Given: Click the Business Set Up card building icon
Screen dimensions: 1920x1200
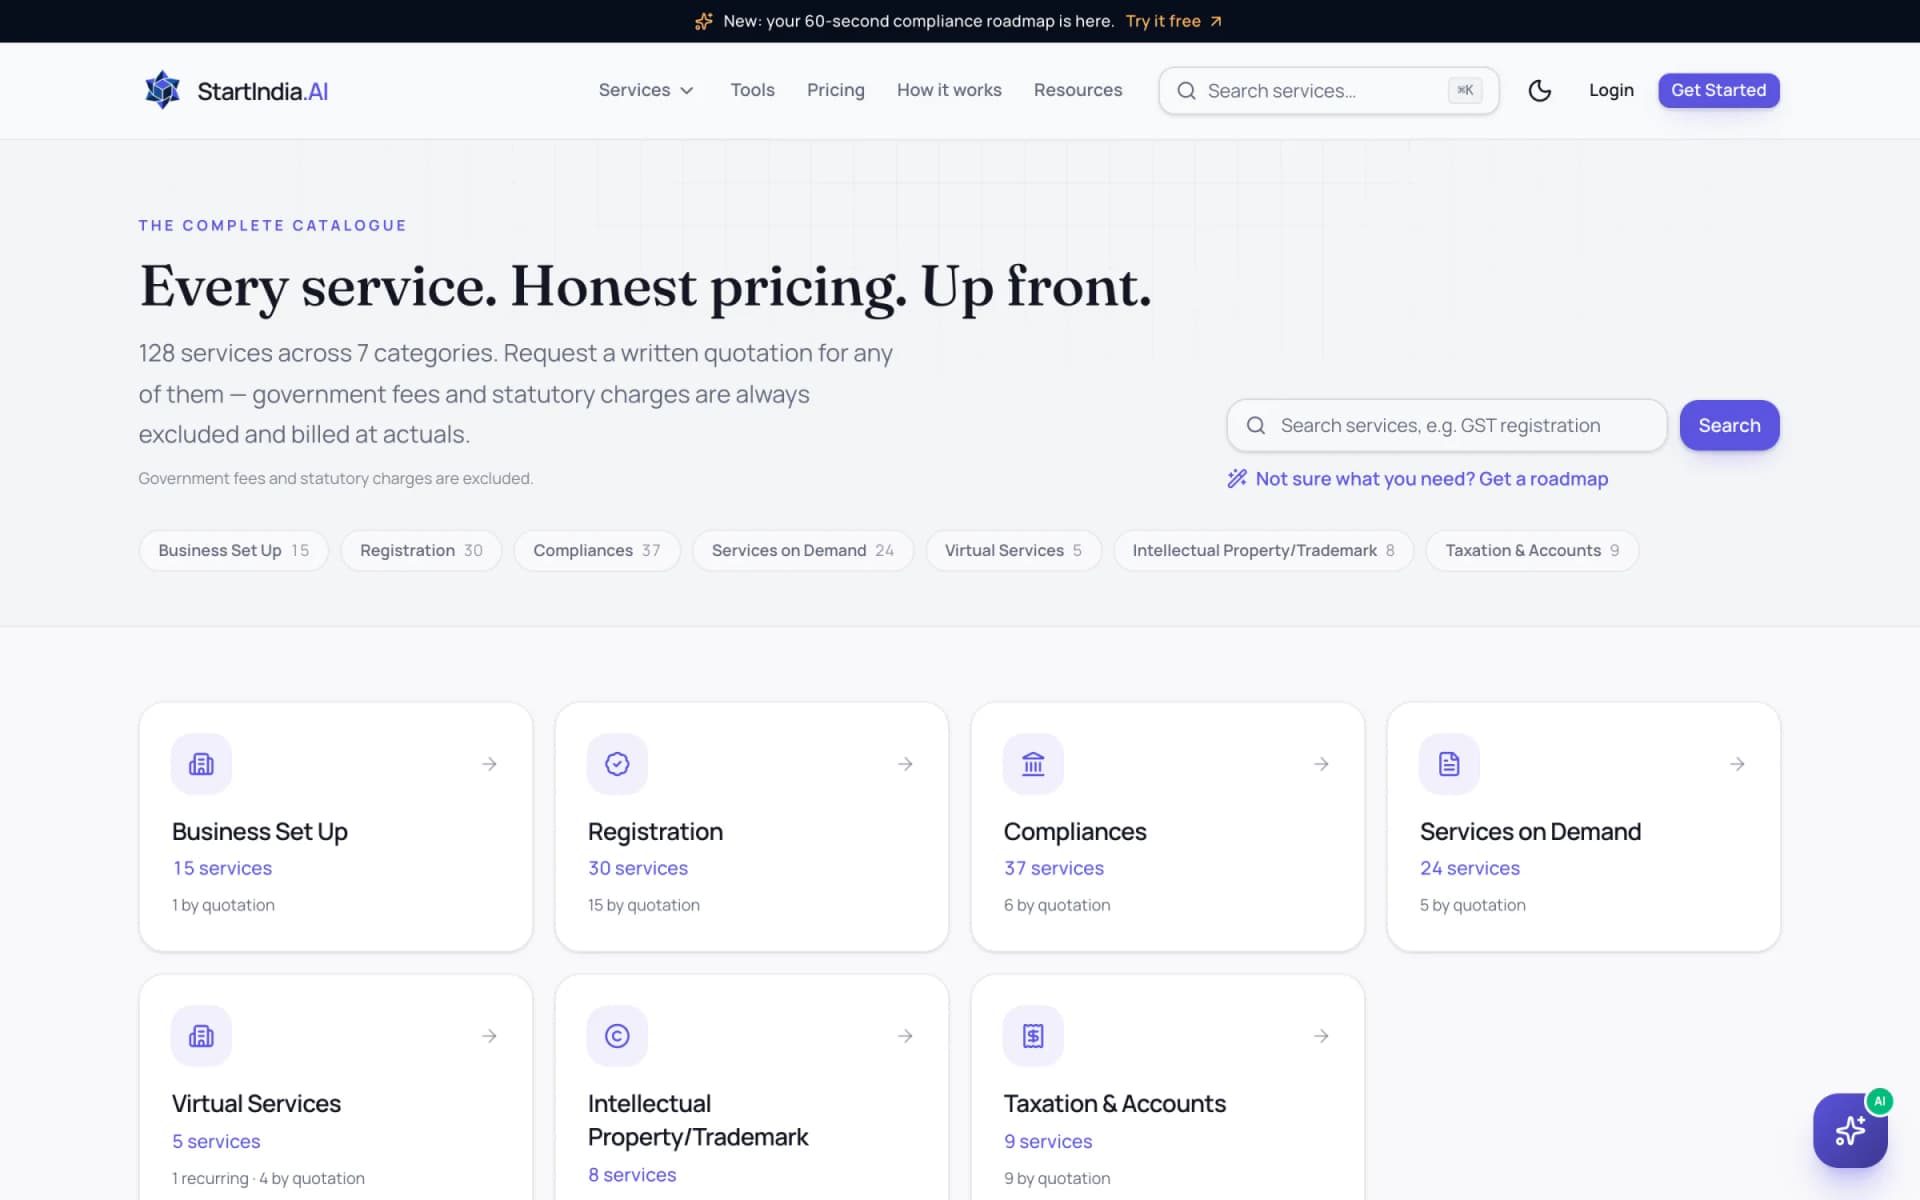Looking at the screenshot, I should pyautogui.click(x=201, y=764).
